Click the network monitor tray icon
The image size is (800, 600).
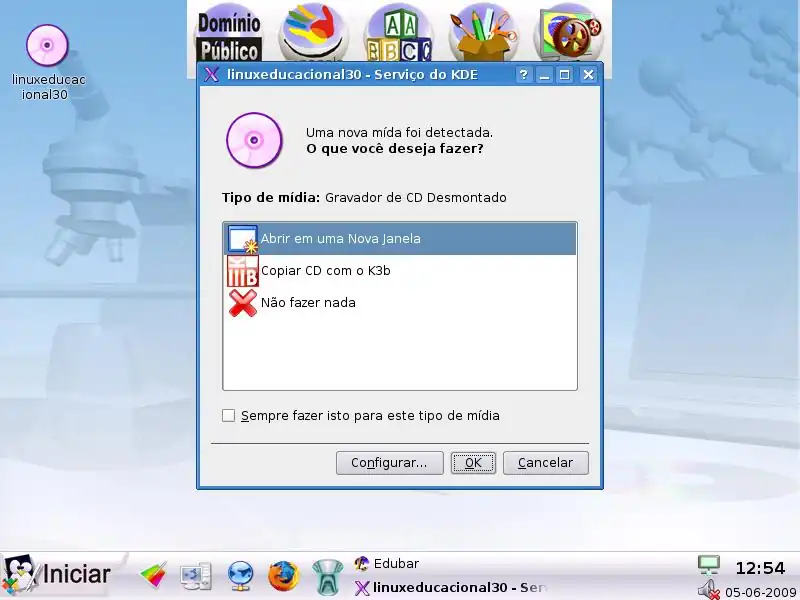[x=709, y=565]
